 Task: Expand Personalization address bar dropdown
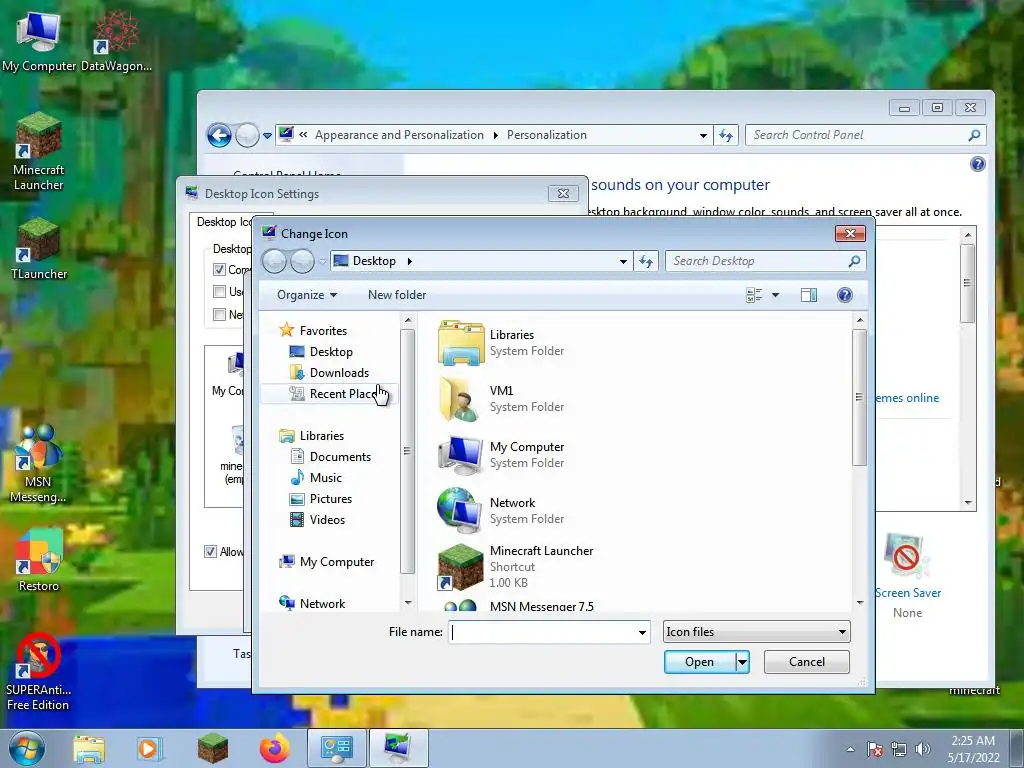703,135
